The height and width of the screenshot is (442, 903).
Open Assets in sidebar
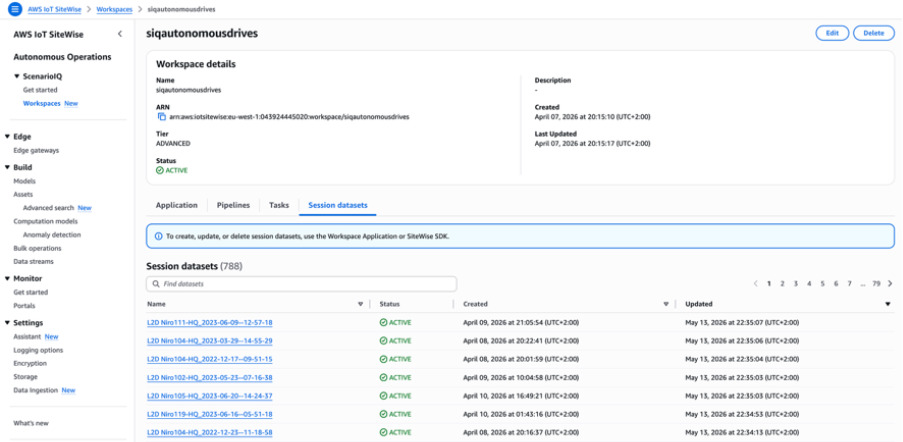[23, 194]
